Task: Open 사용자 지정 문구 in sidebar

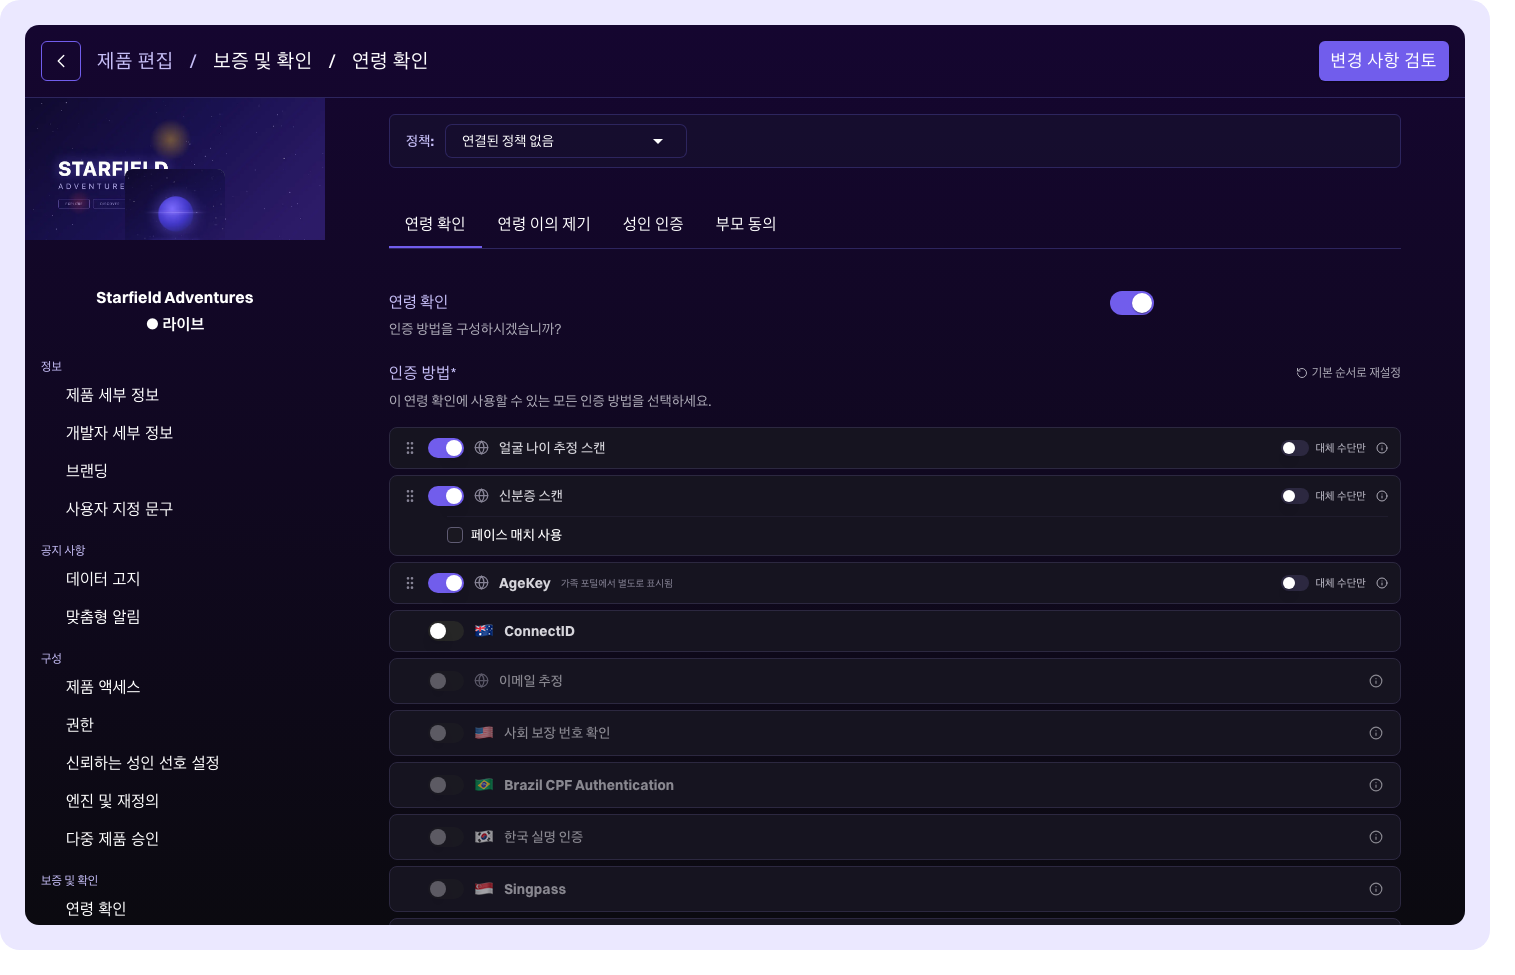Action: pyautogui.click(x=120, y=509)
